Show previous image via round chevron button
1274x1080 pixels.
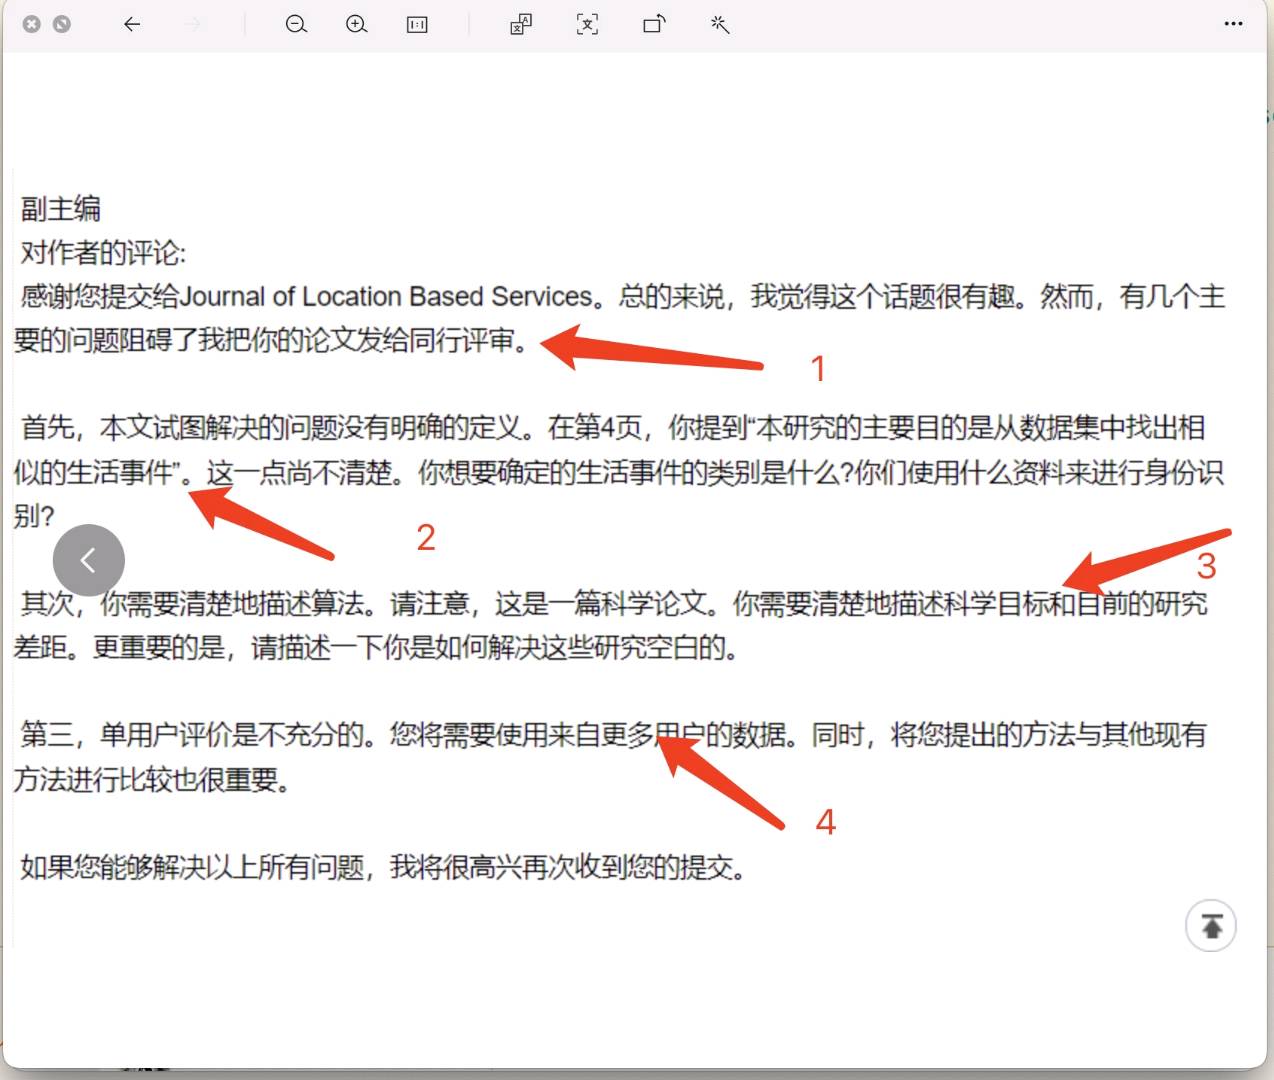tap(89, 560)
